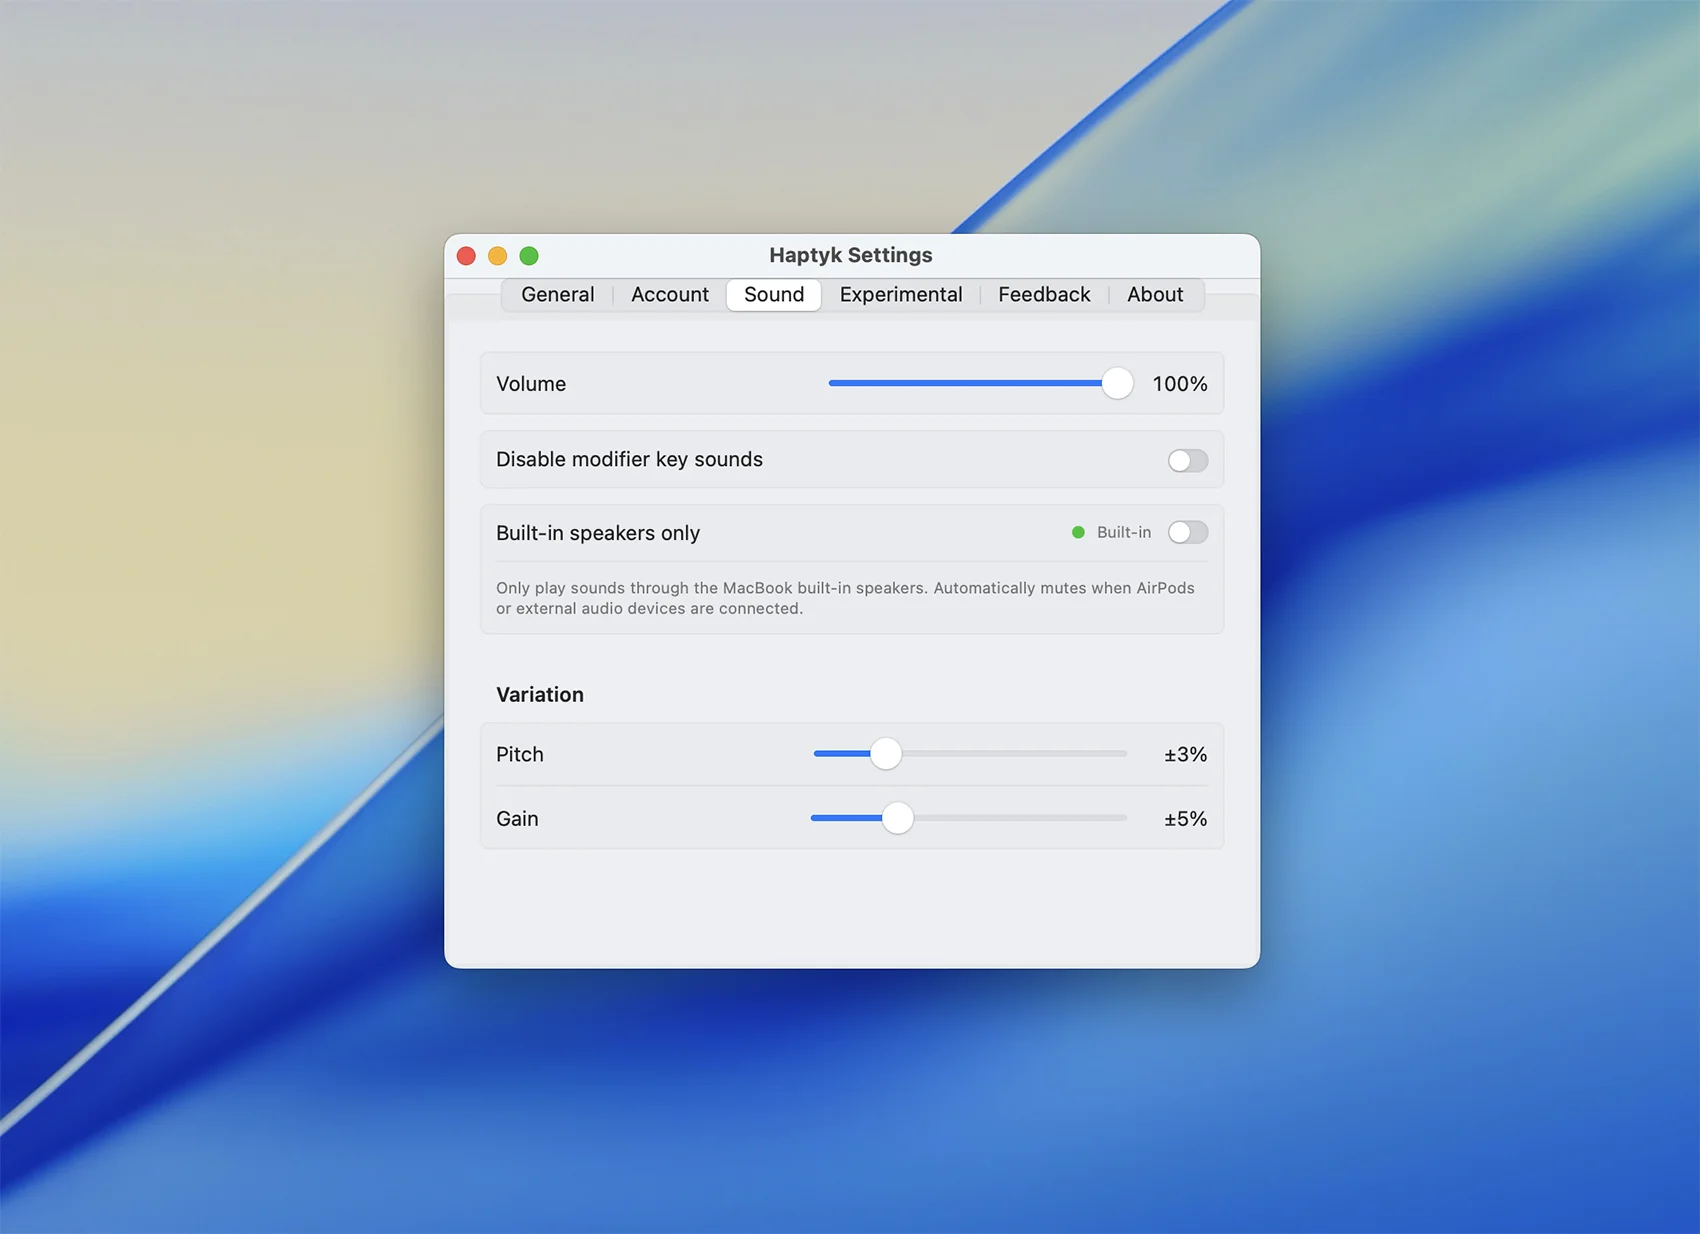
Task: Select the Sound tab
Action: pyautogui.click(x=773, y=295)
